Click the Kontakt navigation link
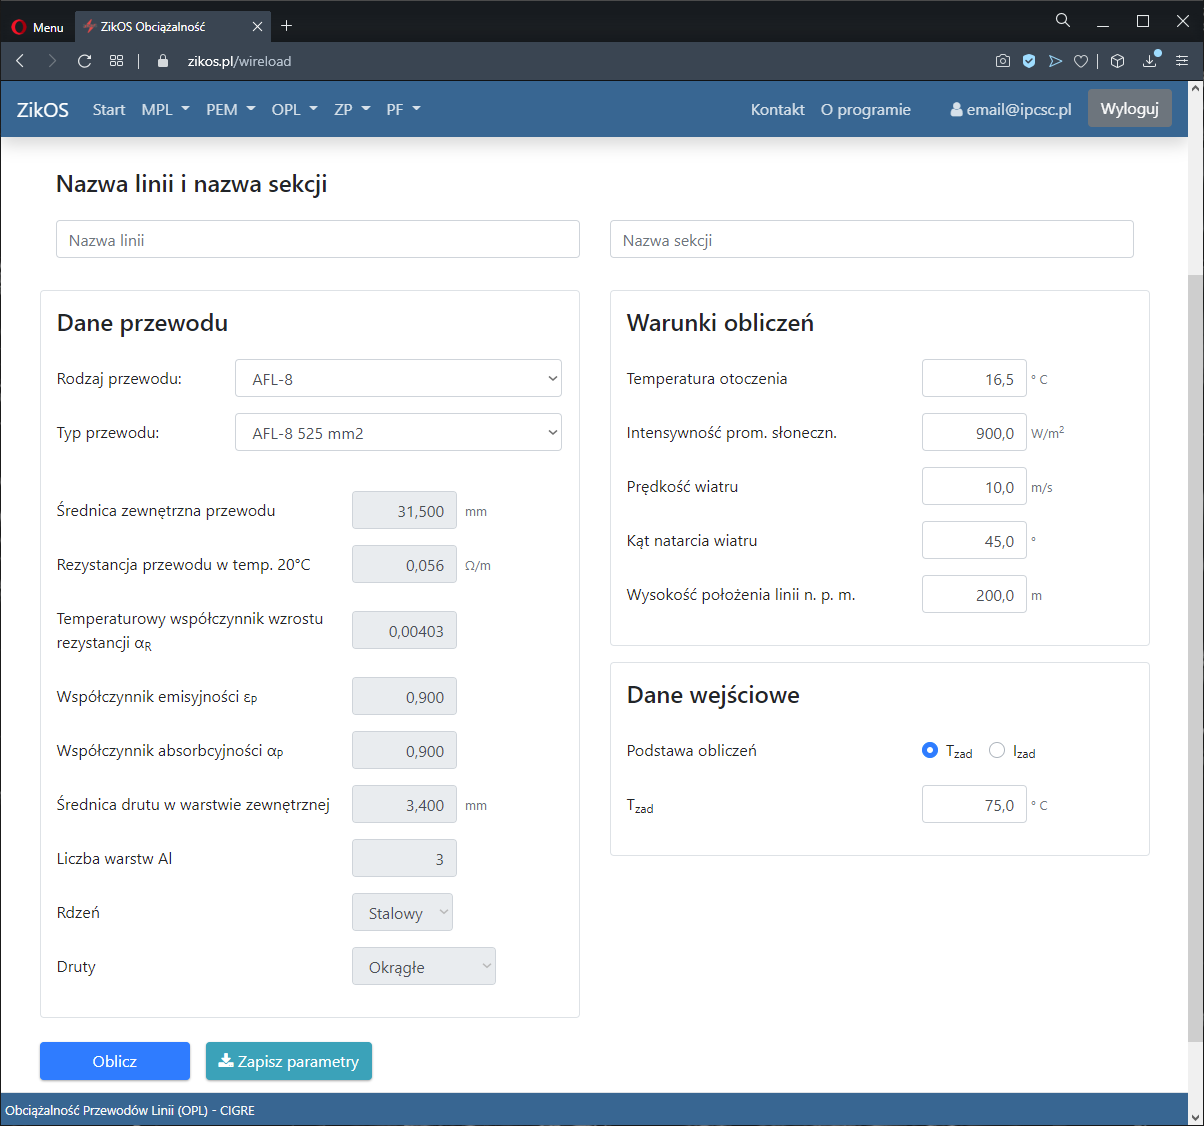The width and height of the screenshot is (1204, 1126). click(777, 110)
